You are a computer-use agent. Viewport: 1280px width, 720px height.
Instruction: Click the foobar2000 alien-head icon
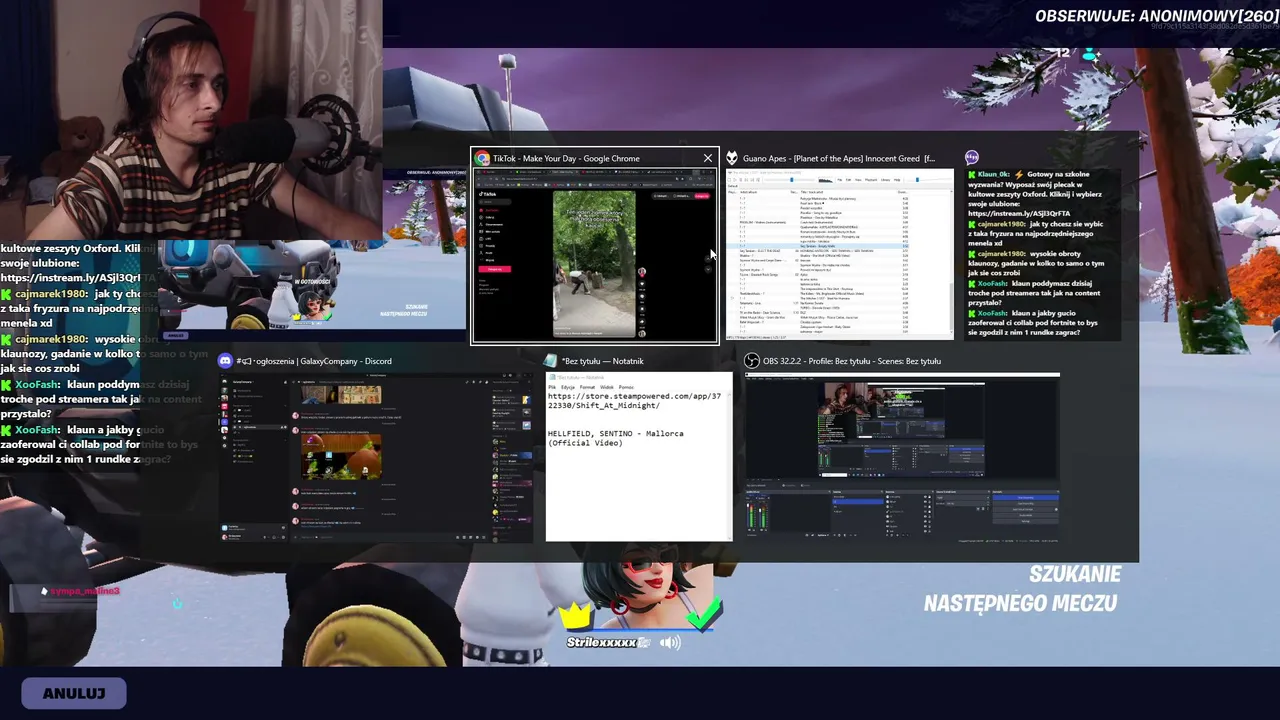[x=732, y=158]
